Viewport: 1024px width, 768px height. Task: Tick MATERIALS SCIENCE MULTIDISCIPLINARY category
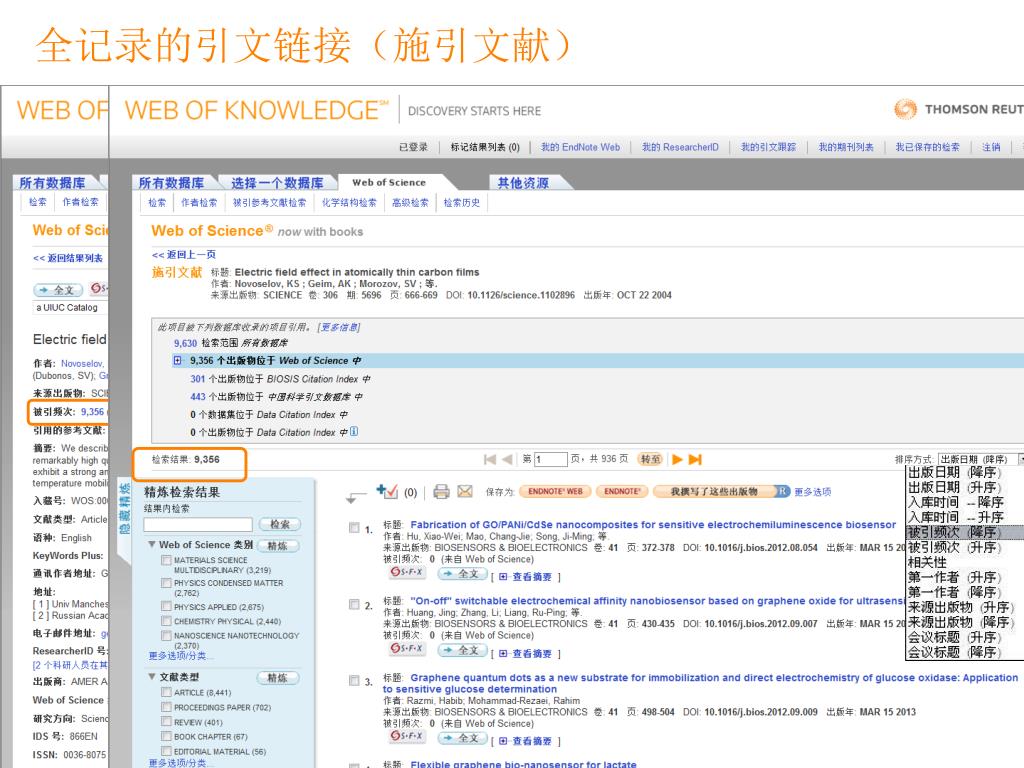[167, 560]
